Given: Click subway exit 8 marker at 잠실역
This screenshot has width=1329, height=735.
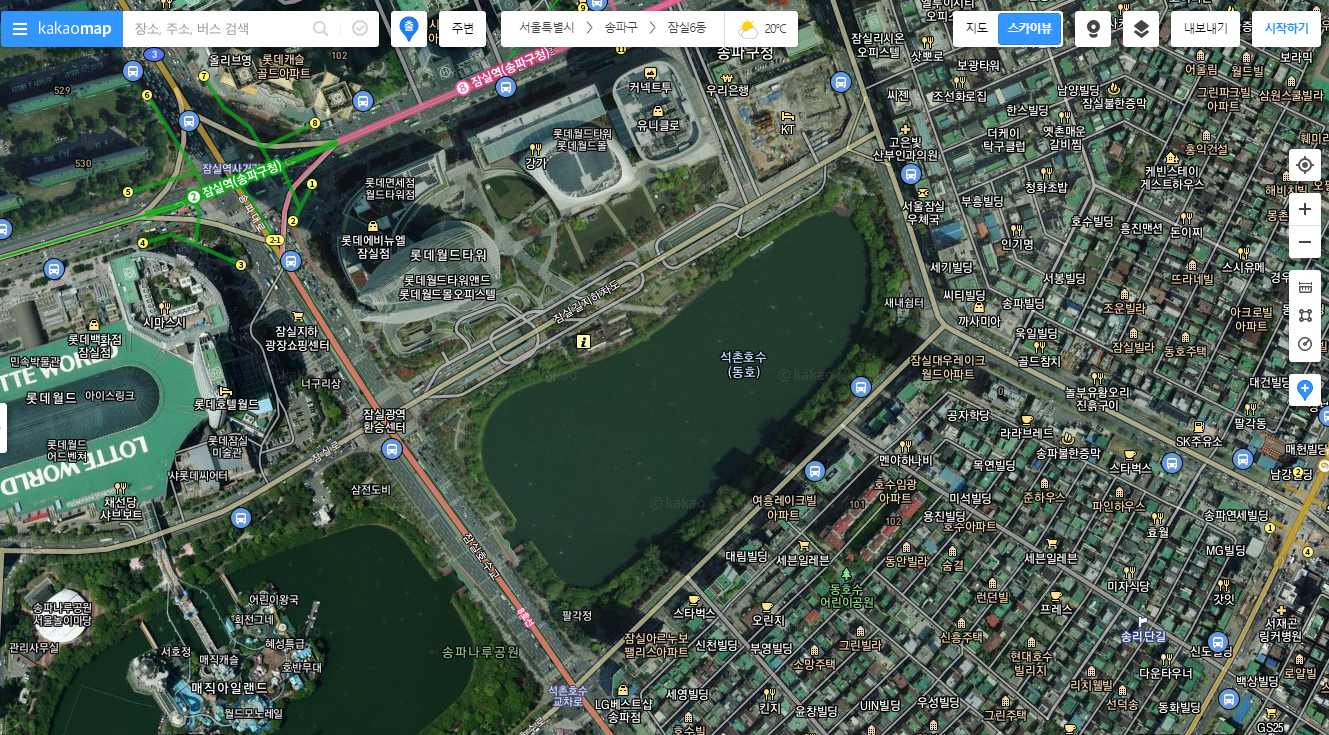Looking at the screenshot, I should tap(315, 123).
